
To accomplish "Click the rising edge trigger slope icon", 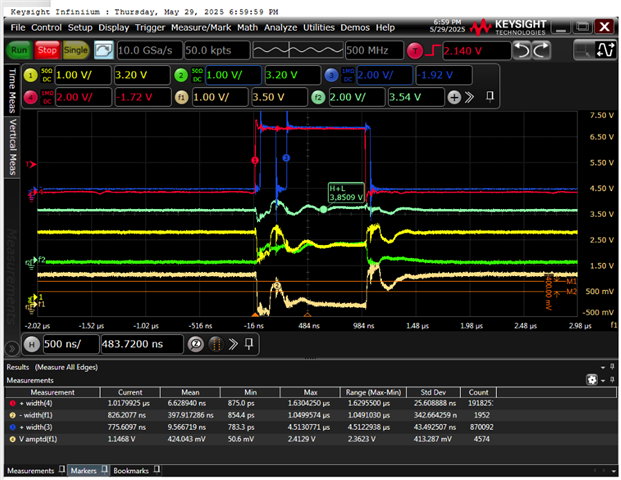I will [x=434, y=51].
